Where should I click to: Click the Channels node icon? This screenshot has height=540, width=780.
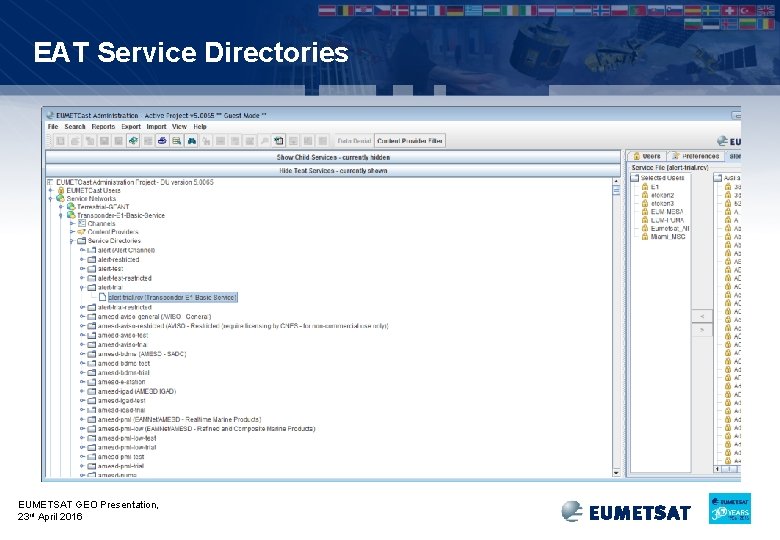click(x=82, y=224)
